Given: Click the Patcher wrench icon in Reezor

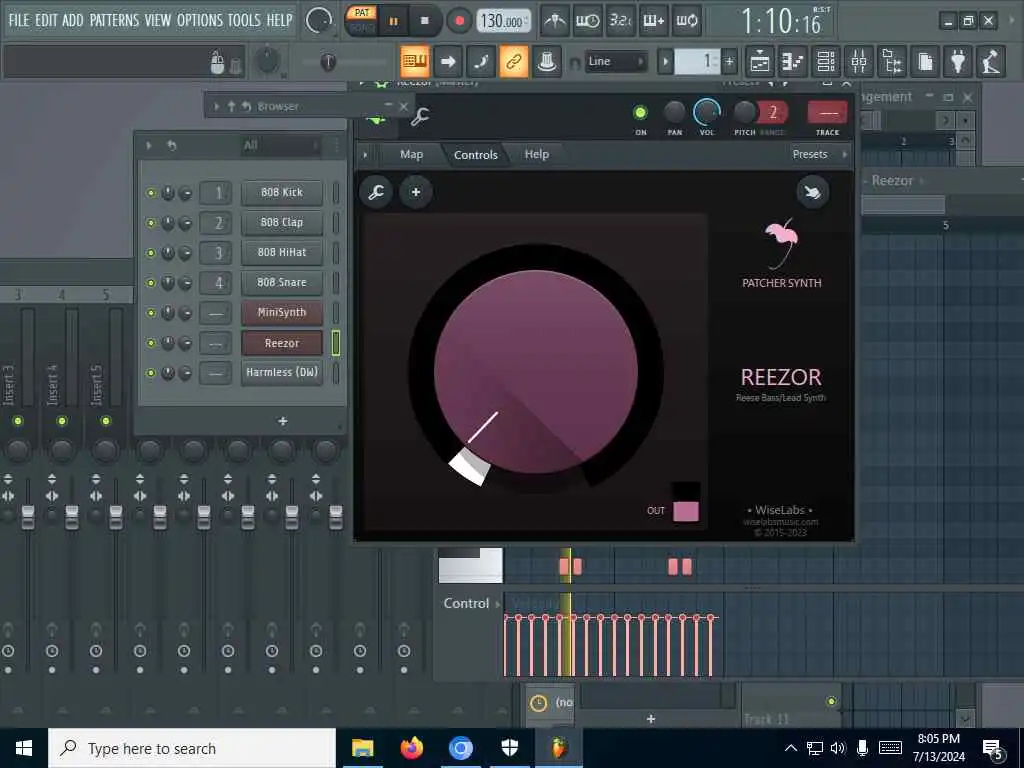Looking at the screenshot, I should (376, 192).
